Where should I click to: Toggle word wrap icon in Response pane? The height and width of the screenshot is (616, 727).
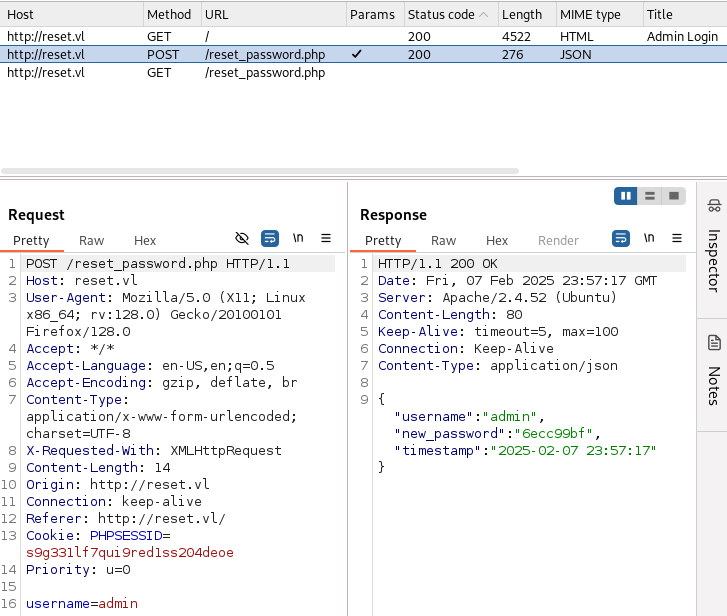point(621,238)
